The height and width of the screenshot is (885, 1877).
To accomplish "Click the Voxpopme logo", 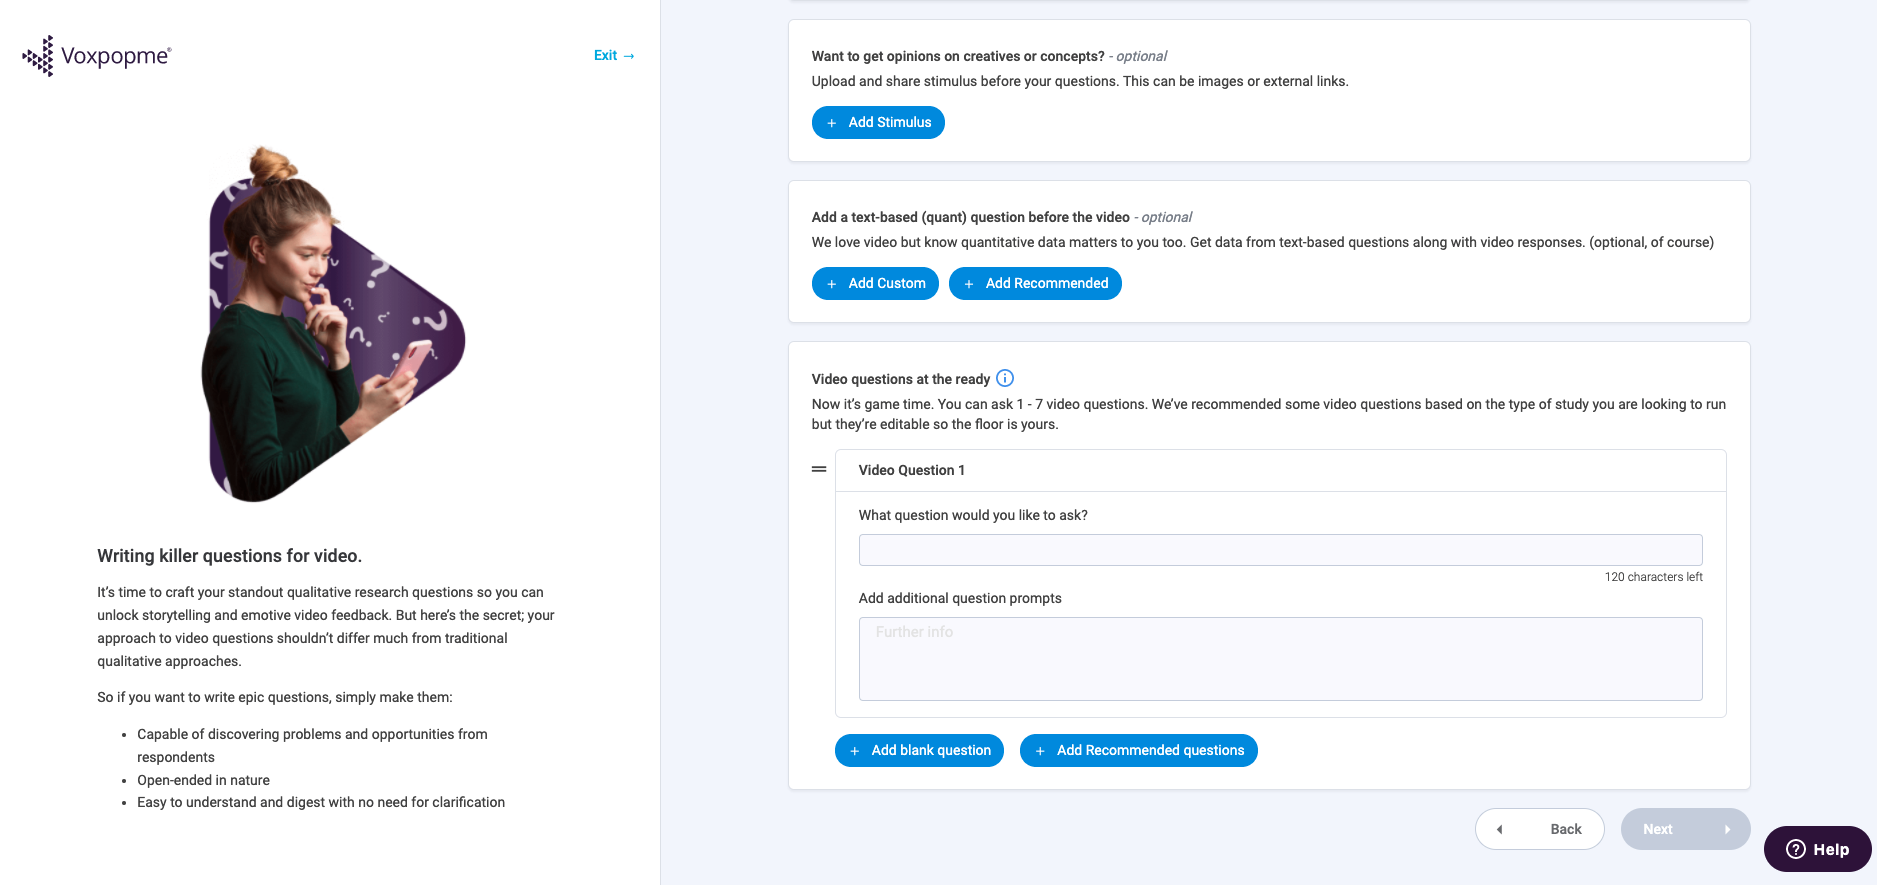I will click(x=97, y=56).
